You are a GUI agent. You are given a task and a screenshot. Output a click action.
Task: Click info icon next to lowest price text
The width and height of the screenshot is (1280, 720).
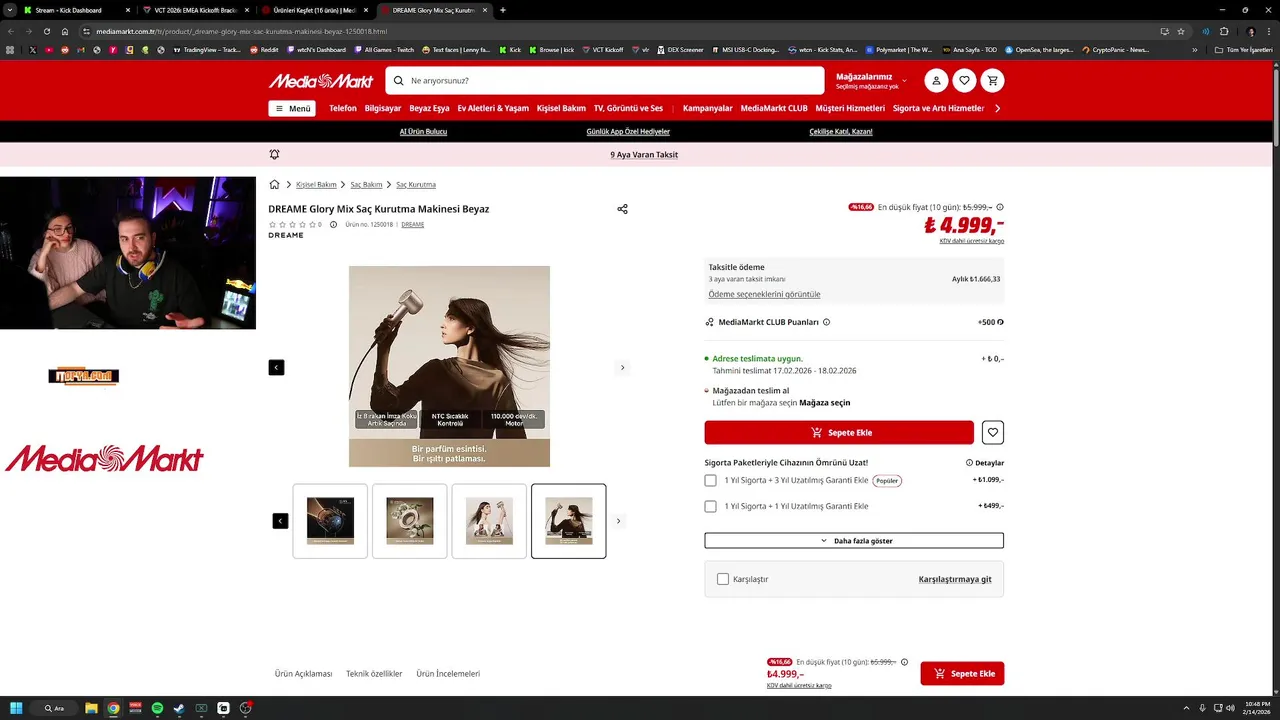[1000, 207]
